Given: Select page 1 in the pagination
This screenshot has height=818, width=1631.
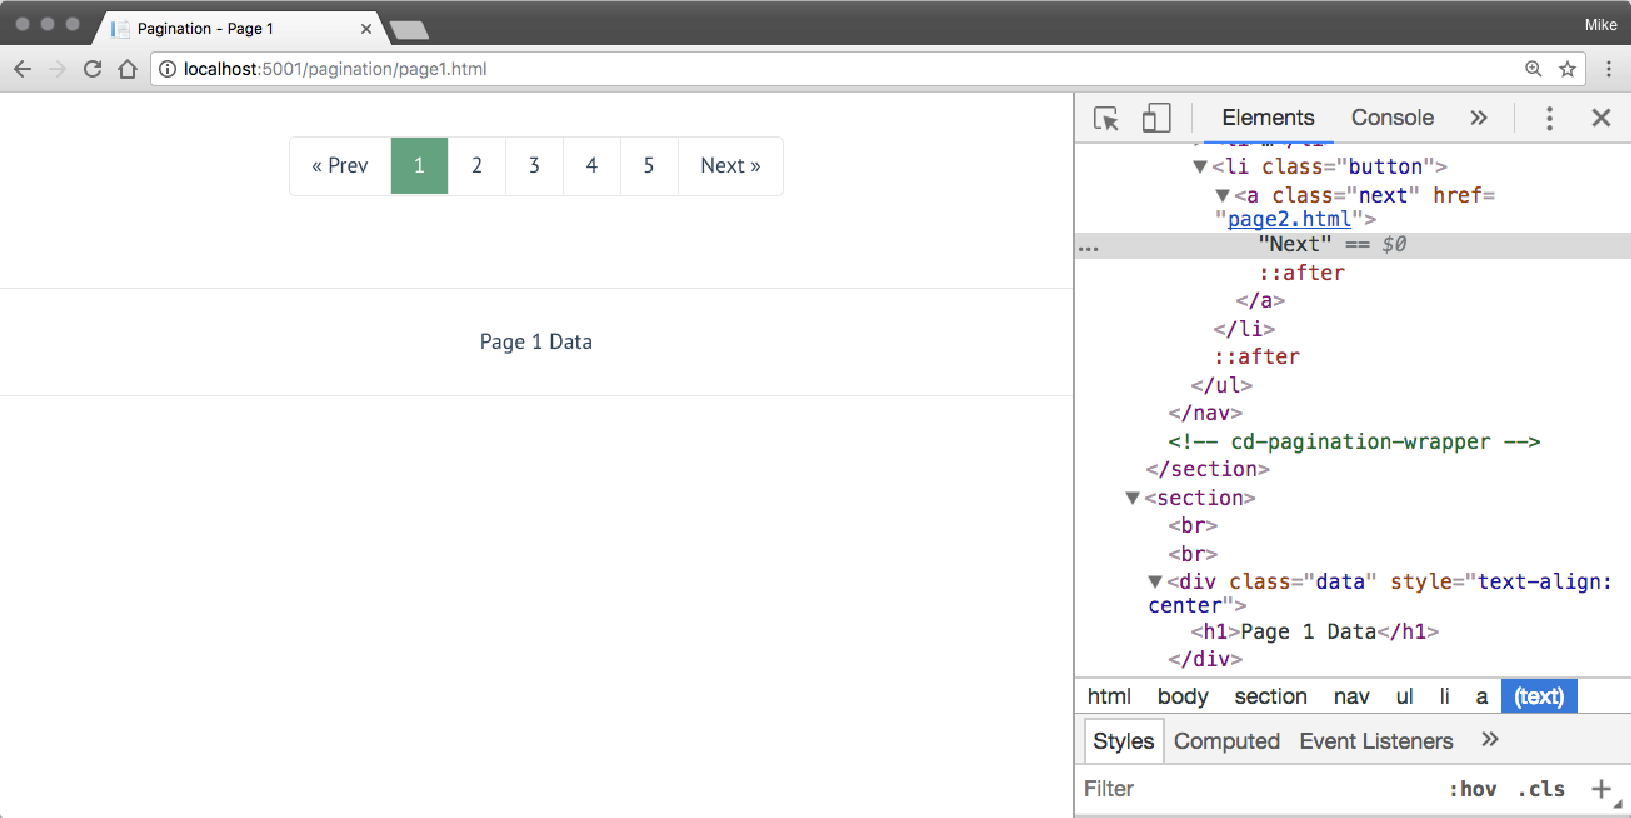Looking at the screenshot, I should [419, 166].
